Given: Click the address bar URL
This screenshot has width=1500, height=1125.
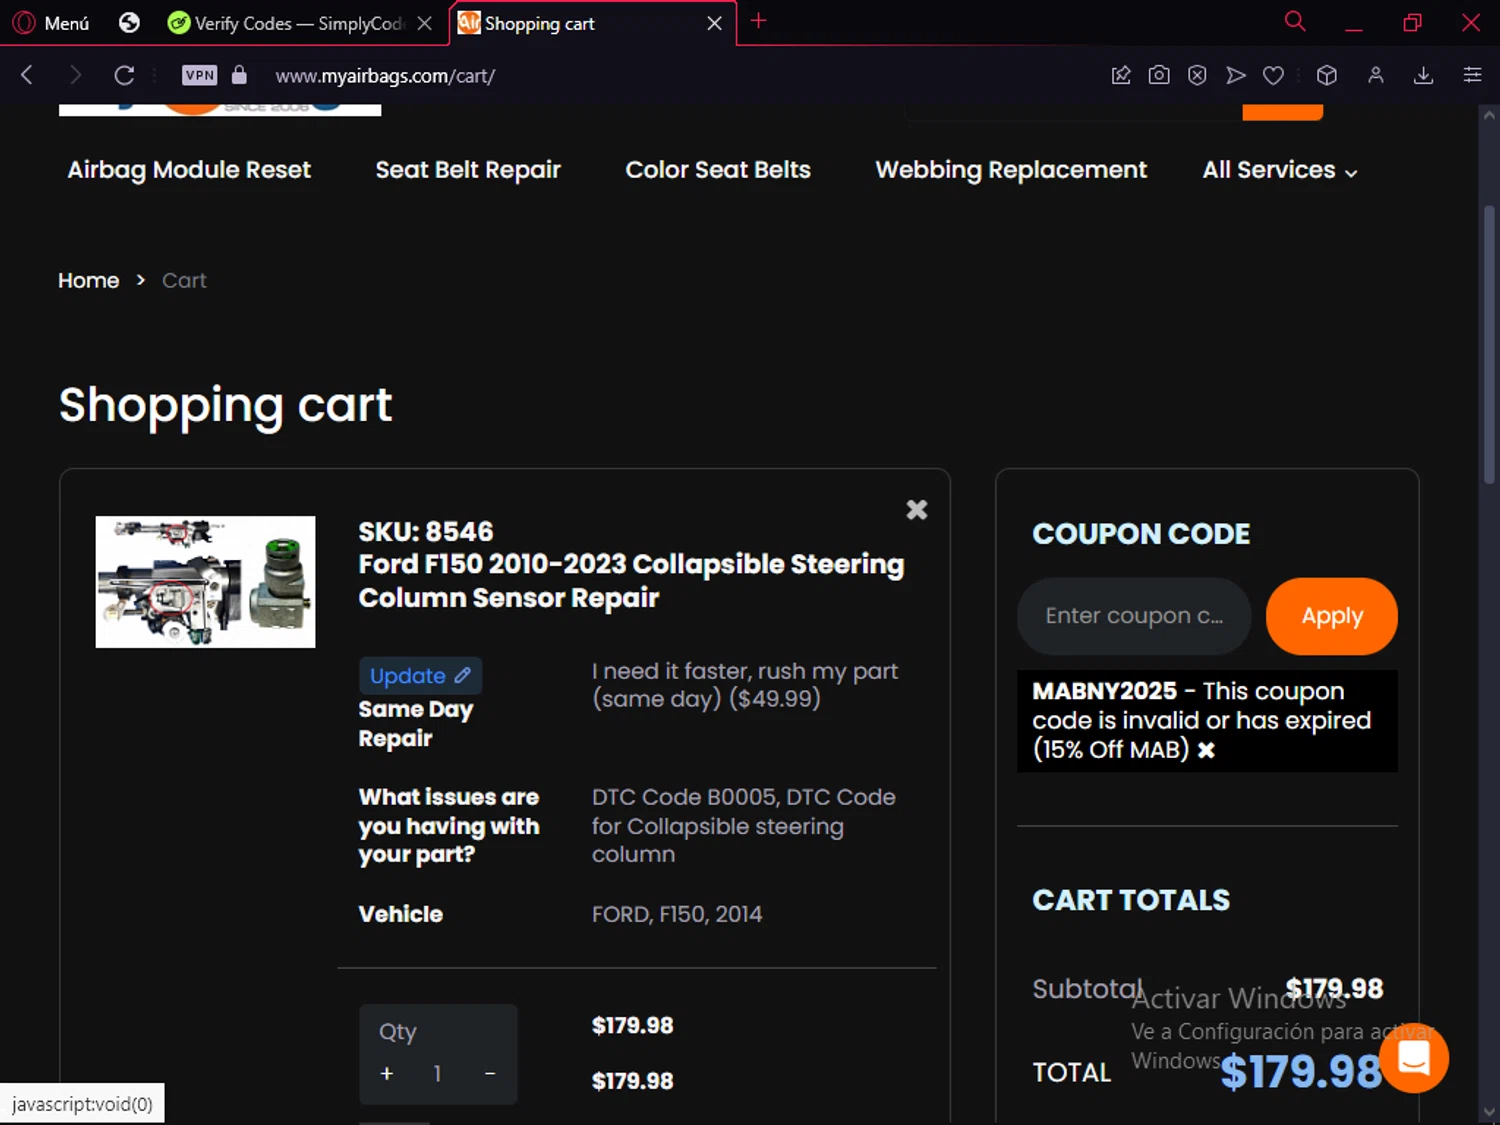Looking at the screenshot, I should point(385,76).
